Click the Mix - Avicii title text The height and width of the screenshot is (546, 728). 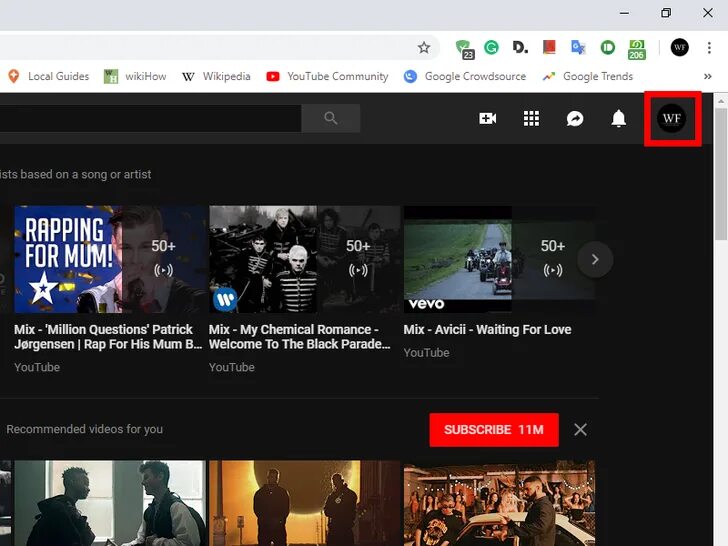coord(487,330)
